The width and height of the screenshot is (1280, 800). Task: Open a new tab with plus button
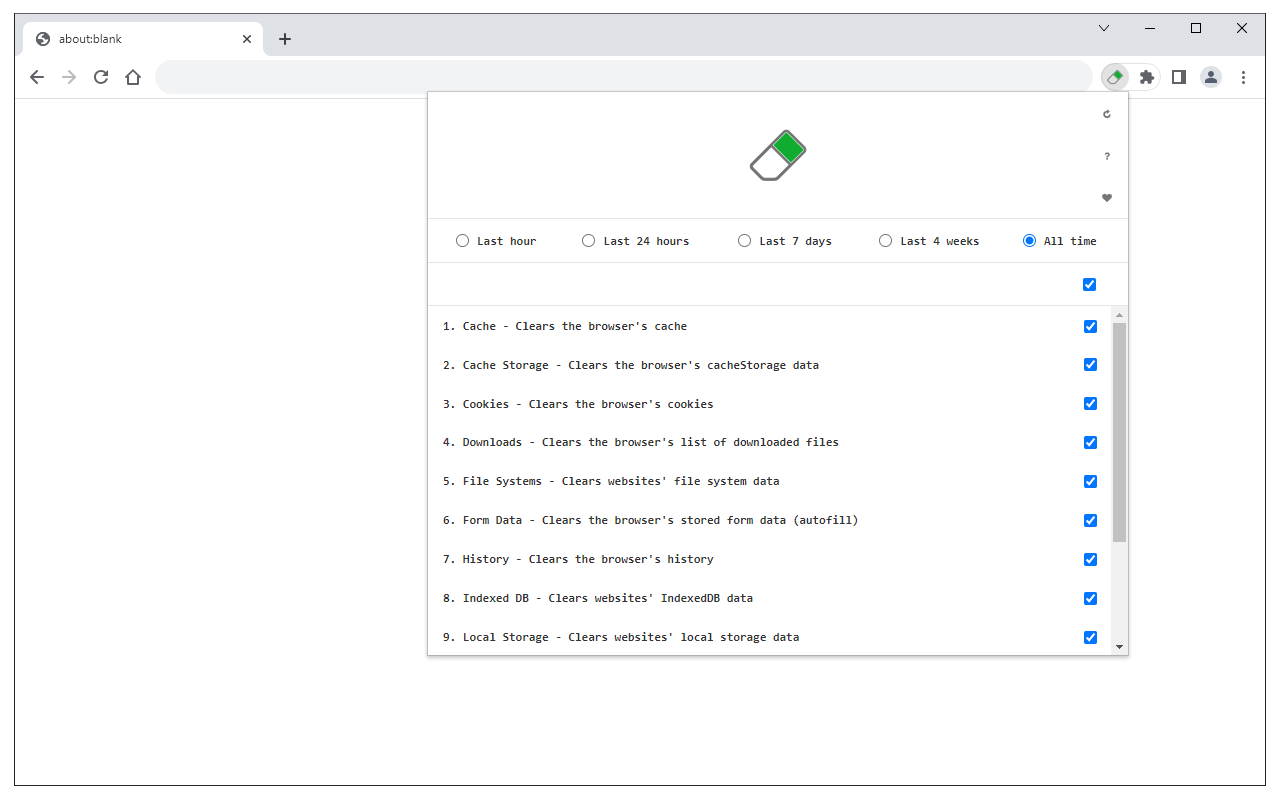pos(285,39)
